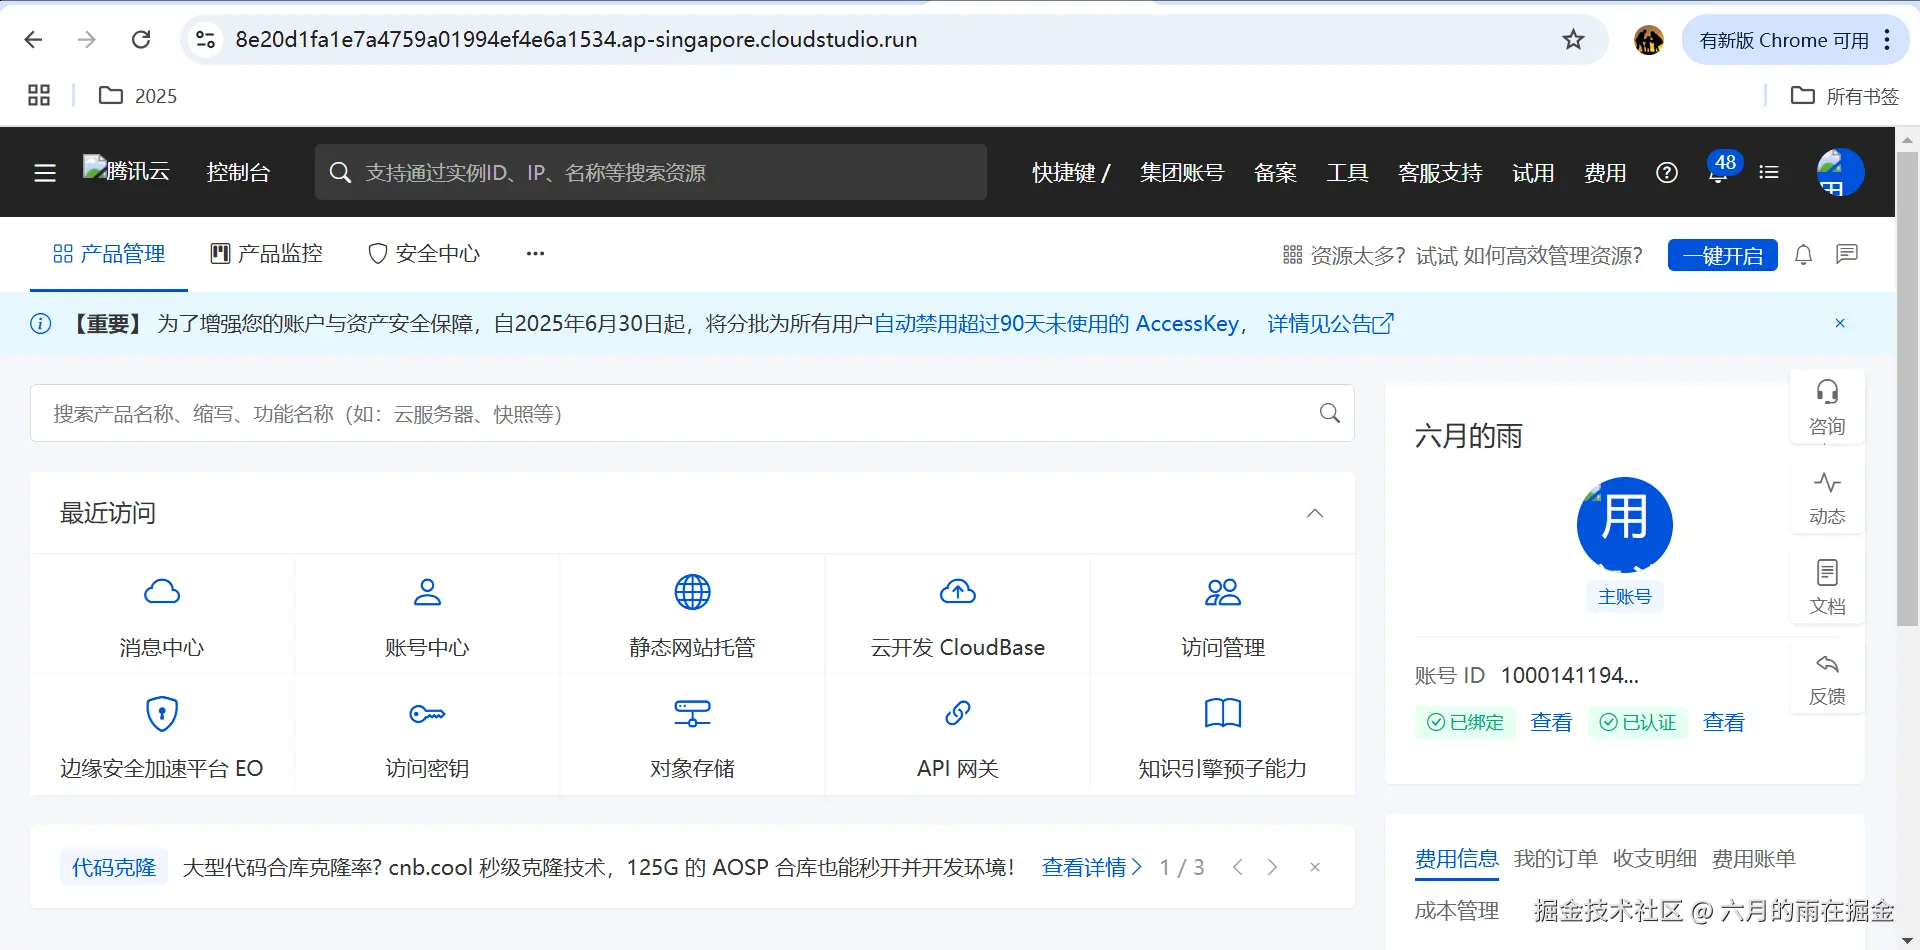Click the 动态 activity icon
1920x950 pixels.
(x=1827, y=482)
